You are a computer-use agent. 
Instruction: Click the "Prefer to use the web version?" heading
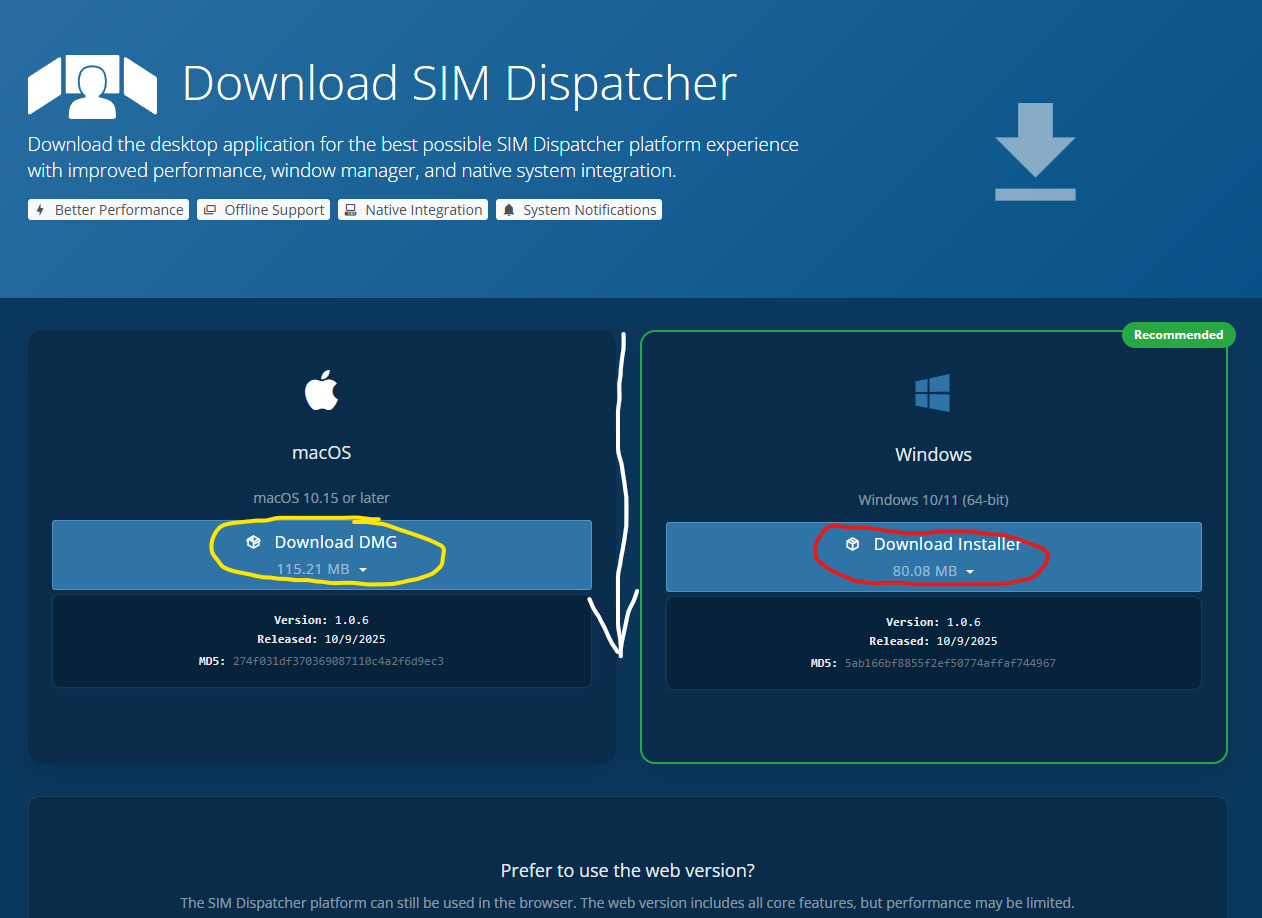(x=627, y=870)
